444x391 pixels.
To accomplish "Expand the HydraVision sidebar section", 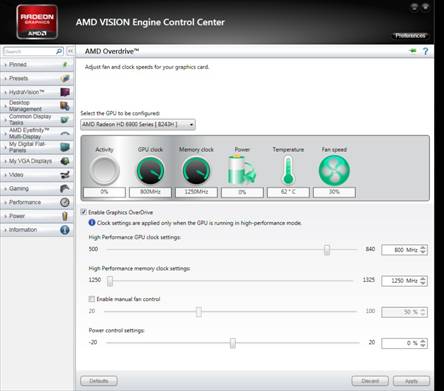I will pos(5,92).
